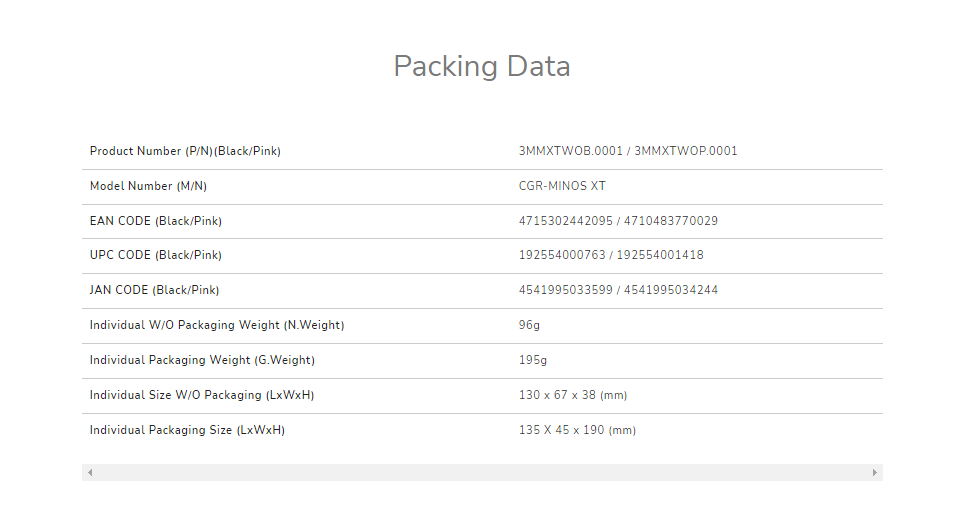Click the EAN CODE (Black/Pink) label
This screenshot has width=970, height=528.
coord(155,221)
